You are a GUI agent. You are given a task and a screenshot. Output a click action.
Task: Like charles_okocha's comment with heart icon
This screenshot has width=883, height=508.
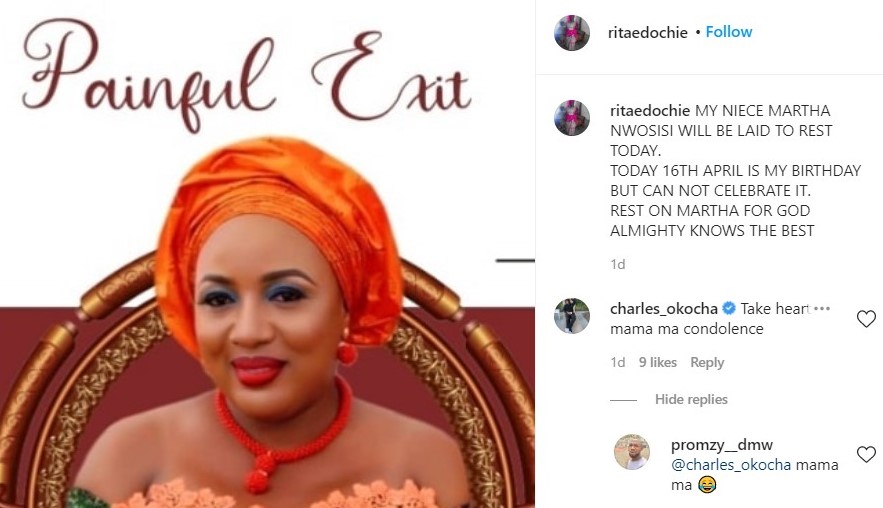866,319
